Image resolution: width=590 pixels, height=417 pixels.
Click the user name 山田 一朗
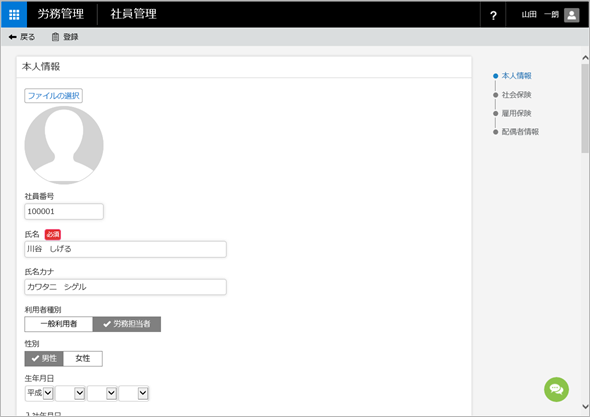(540, 15)
